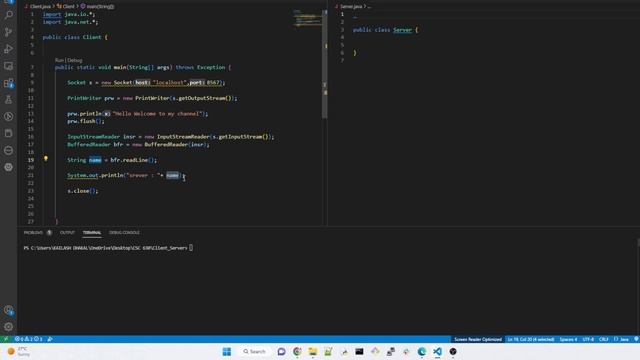This screenshot has height=360, width=640.
Task: Select the Java language mode indicator
Action: tap(621, 339)
